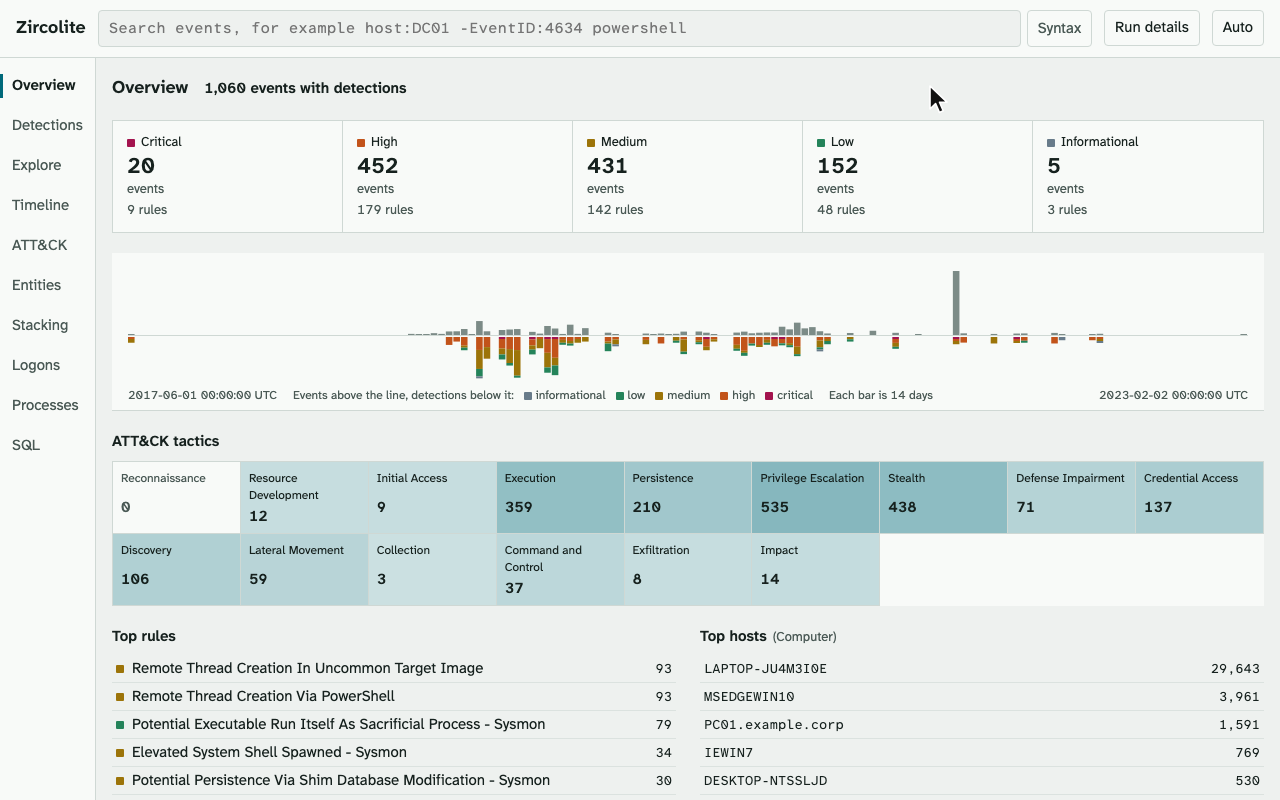Select the Exfiltration tactic tile

click(x=688, y=569)
